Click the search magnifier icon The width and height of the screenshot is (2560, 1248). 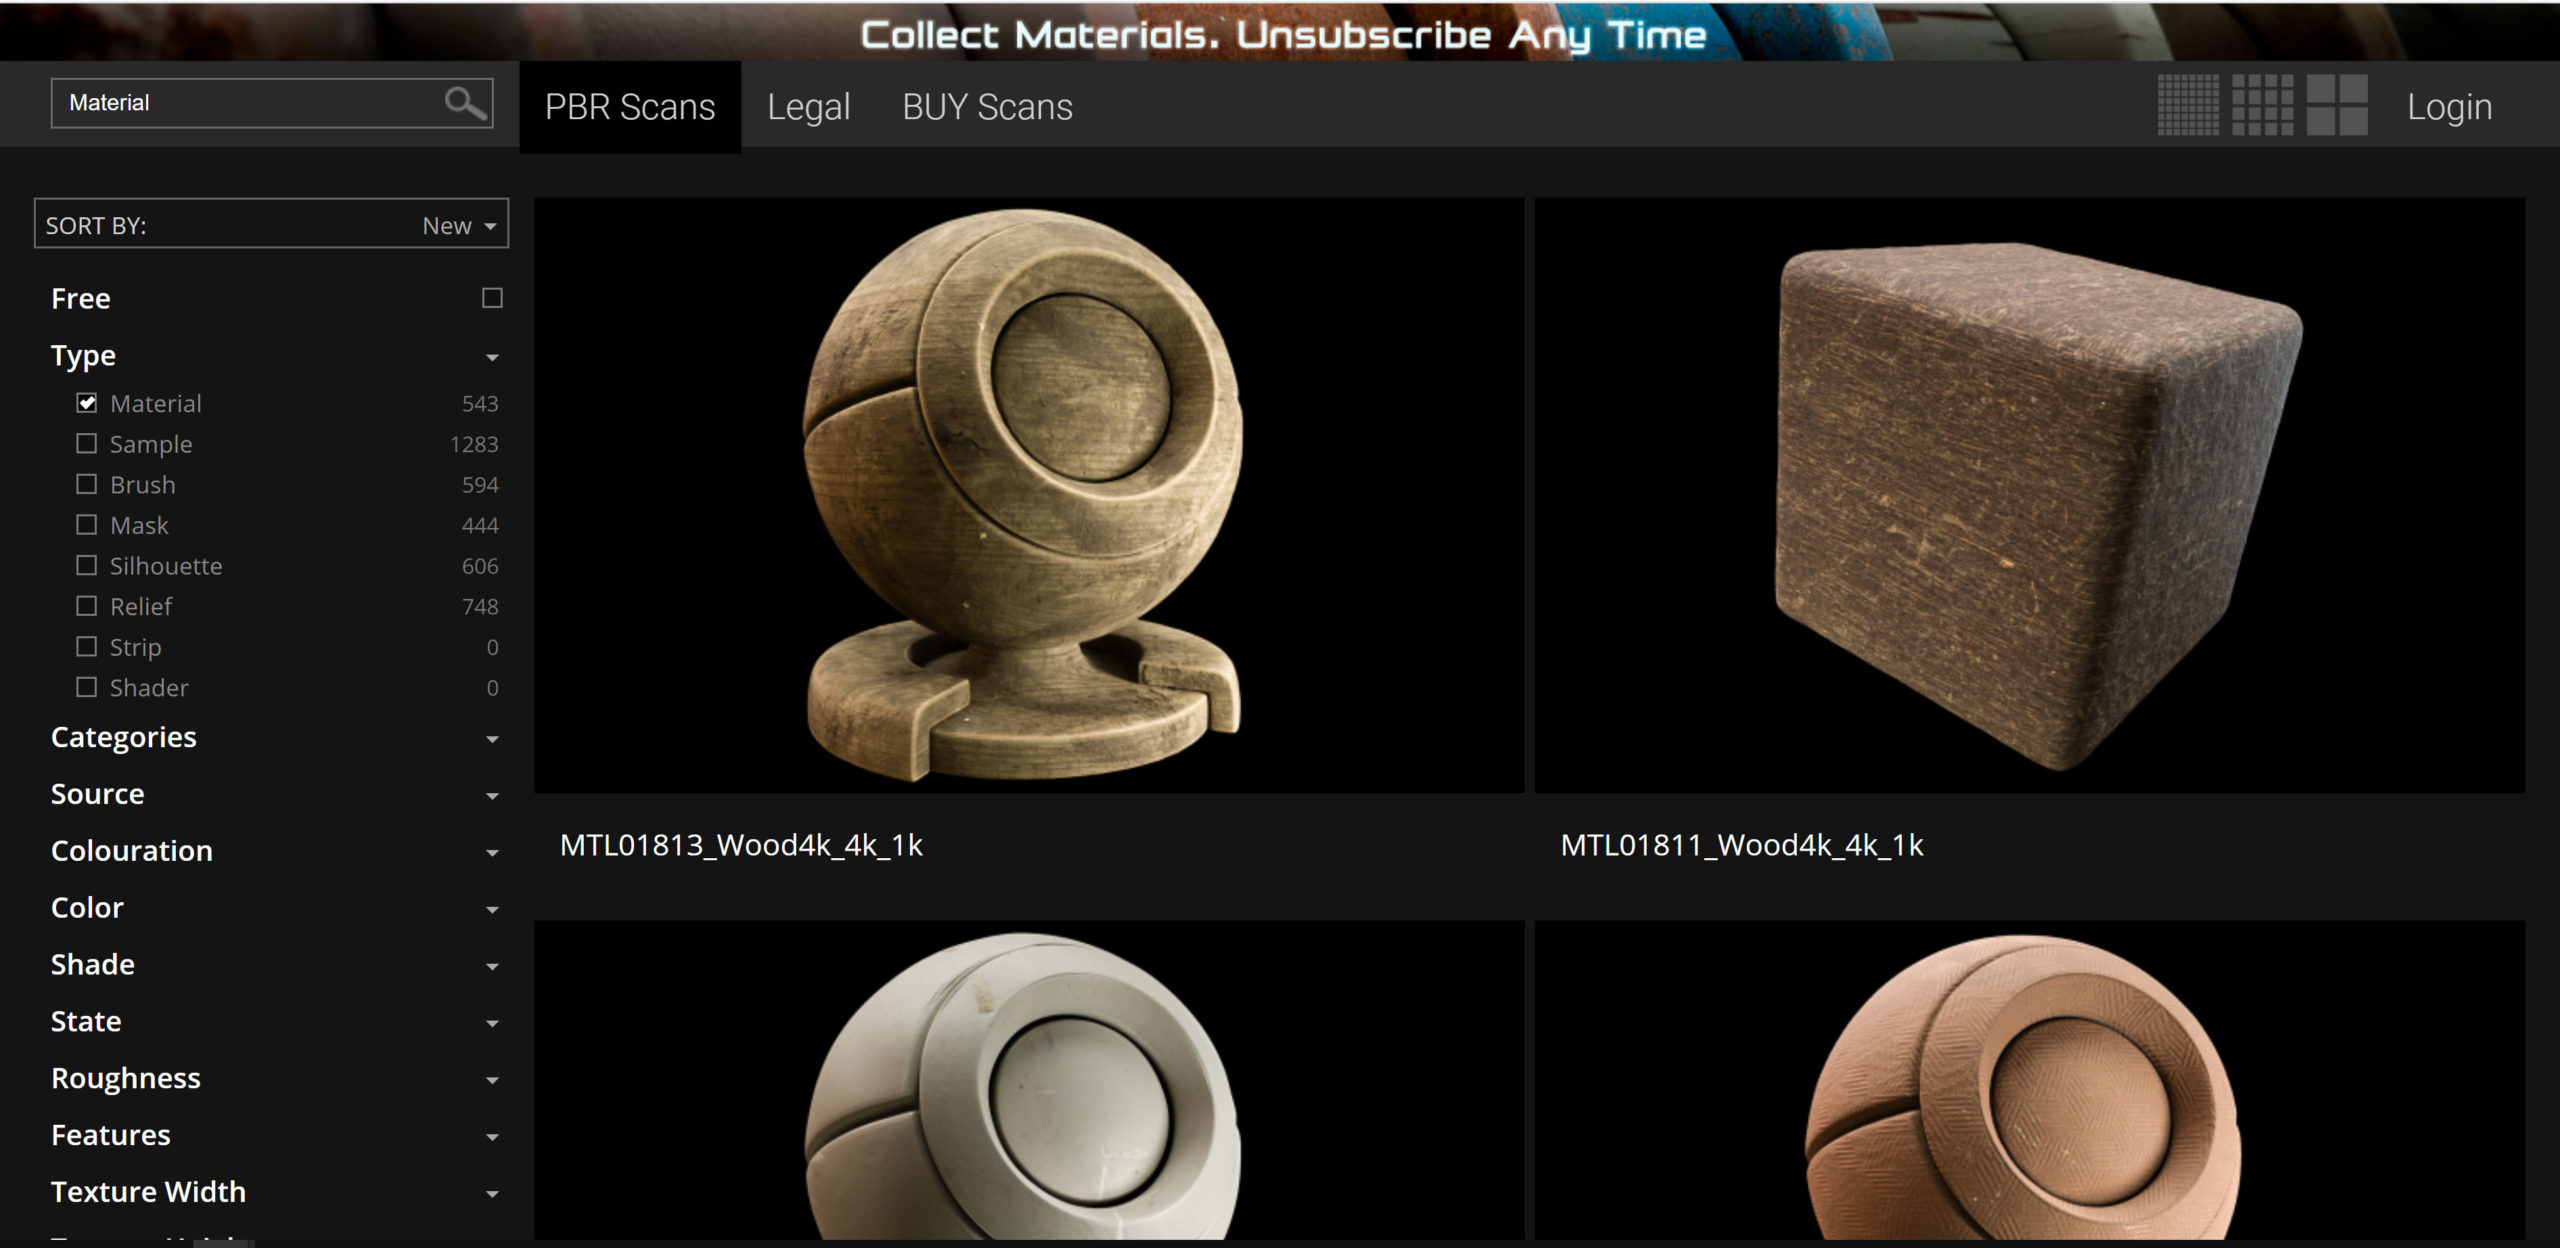click(465, 102)
